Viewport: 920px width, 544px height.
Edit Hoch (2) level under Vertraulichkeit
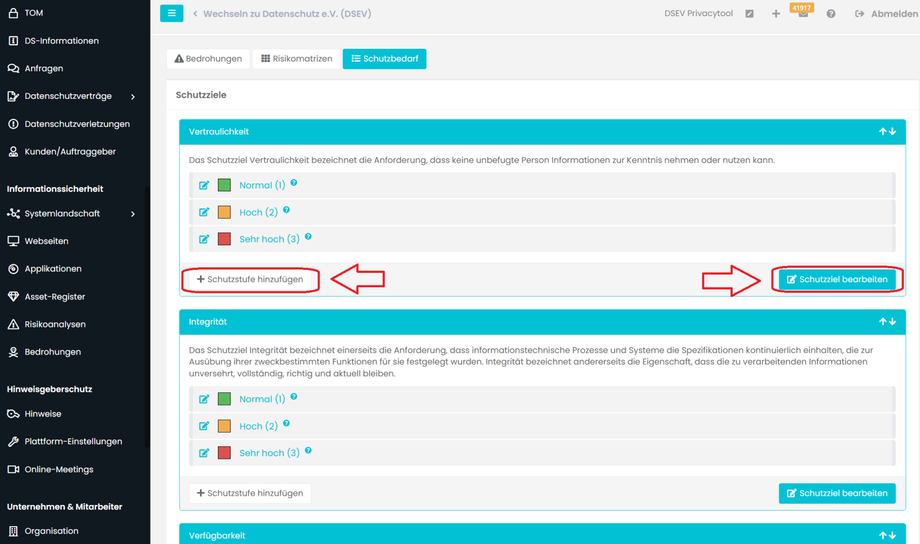pyautogui.click(x=204, y=212)
